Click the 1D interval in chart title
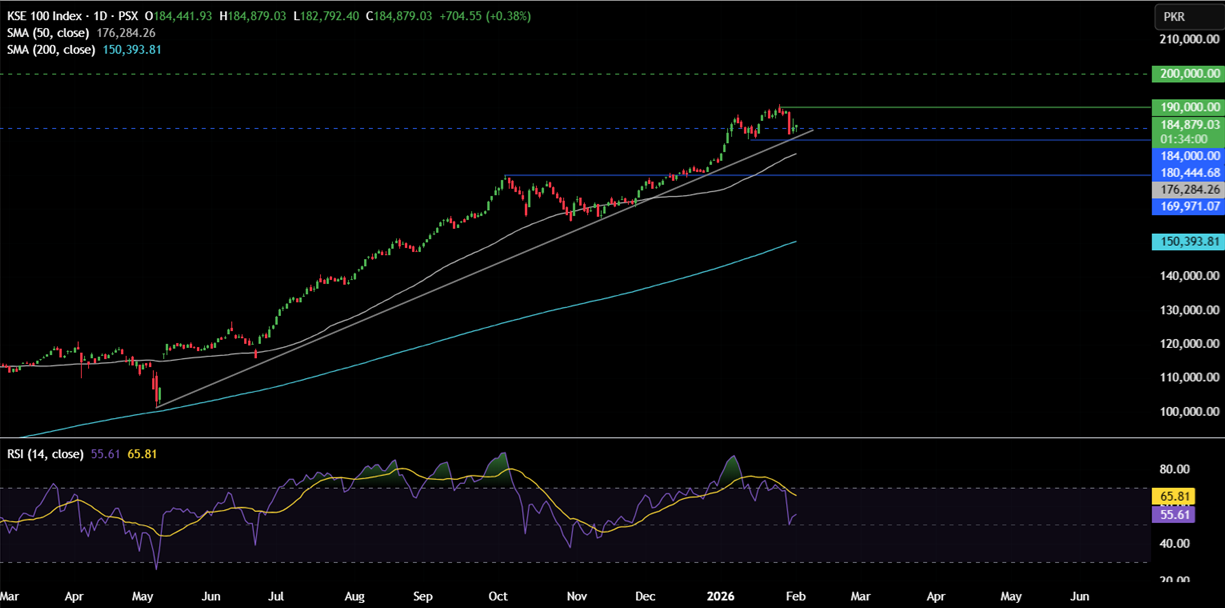Viewport: 1225px width, 608px height. pyautogui.click(x=102, y=17)
